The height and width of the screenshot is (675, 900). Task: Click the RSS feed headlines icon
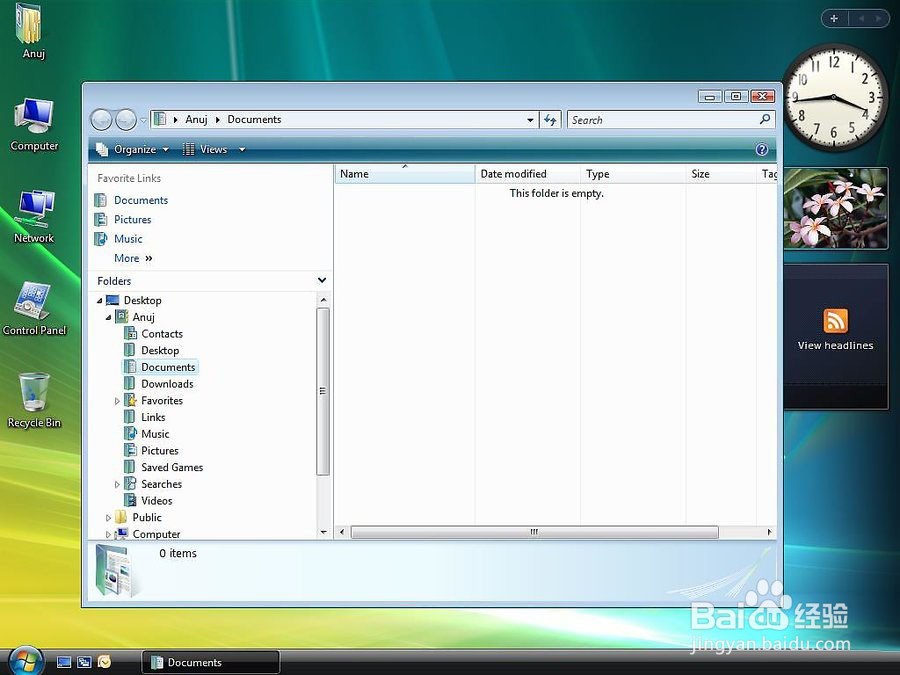click(835, 320)
